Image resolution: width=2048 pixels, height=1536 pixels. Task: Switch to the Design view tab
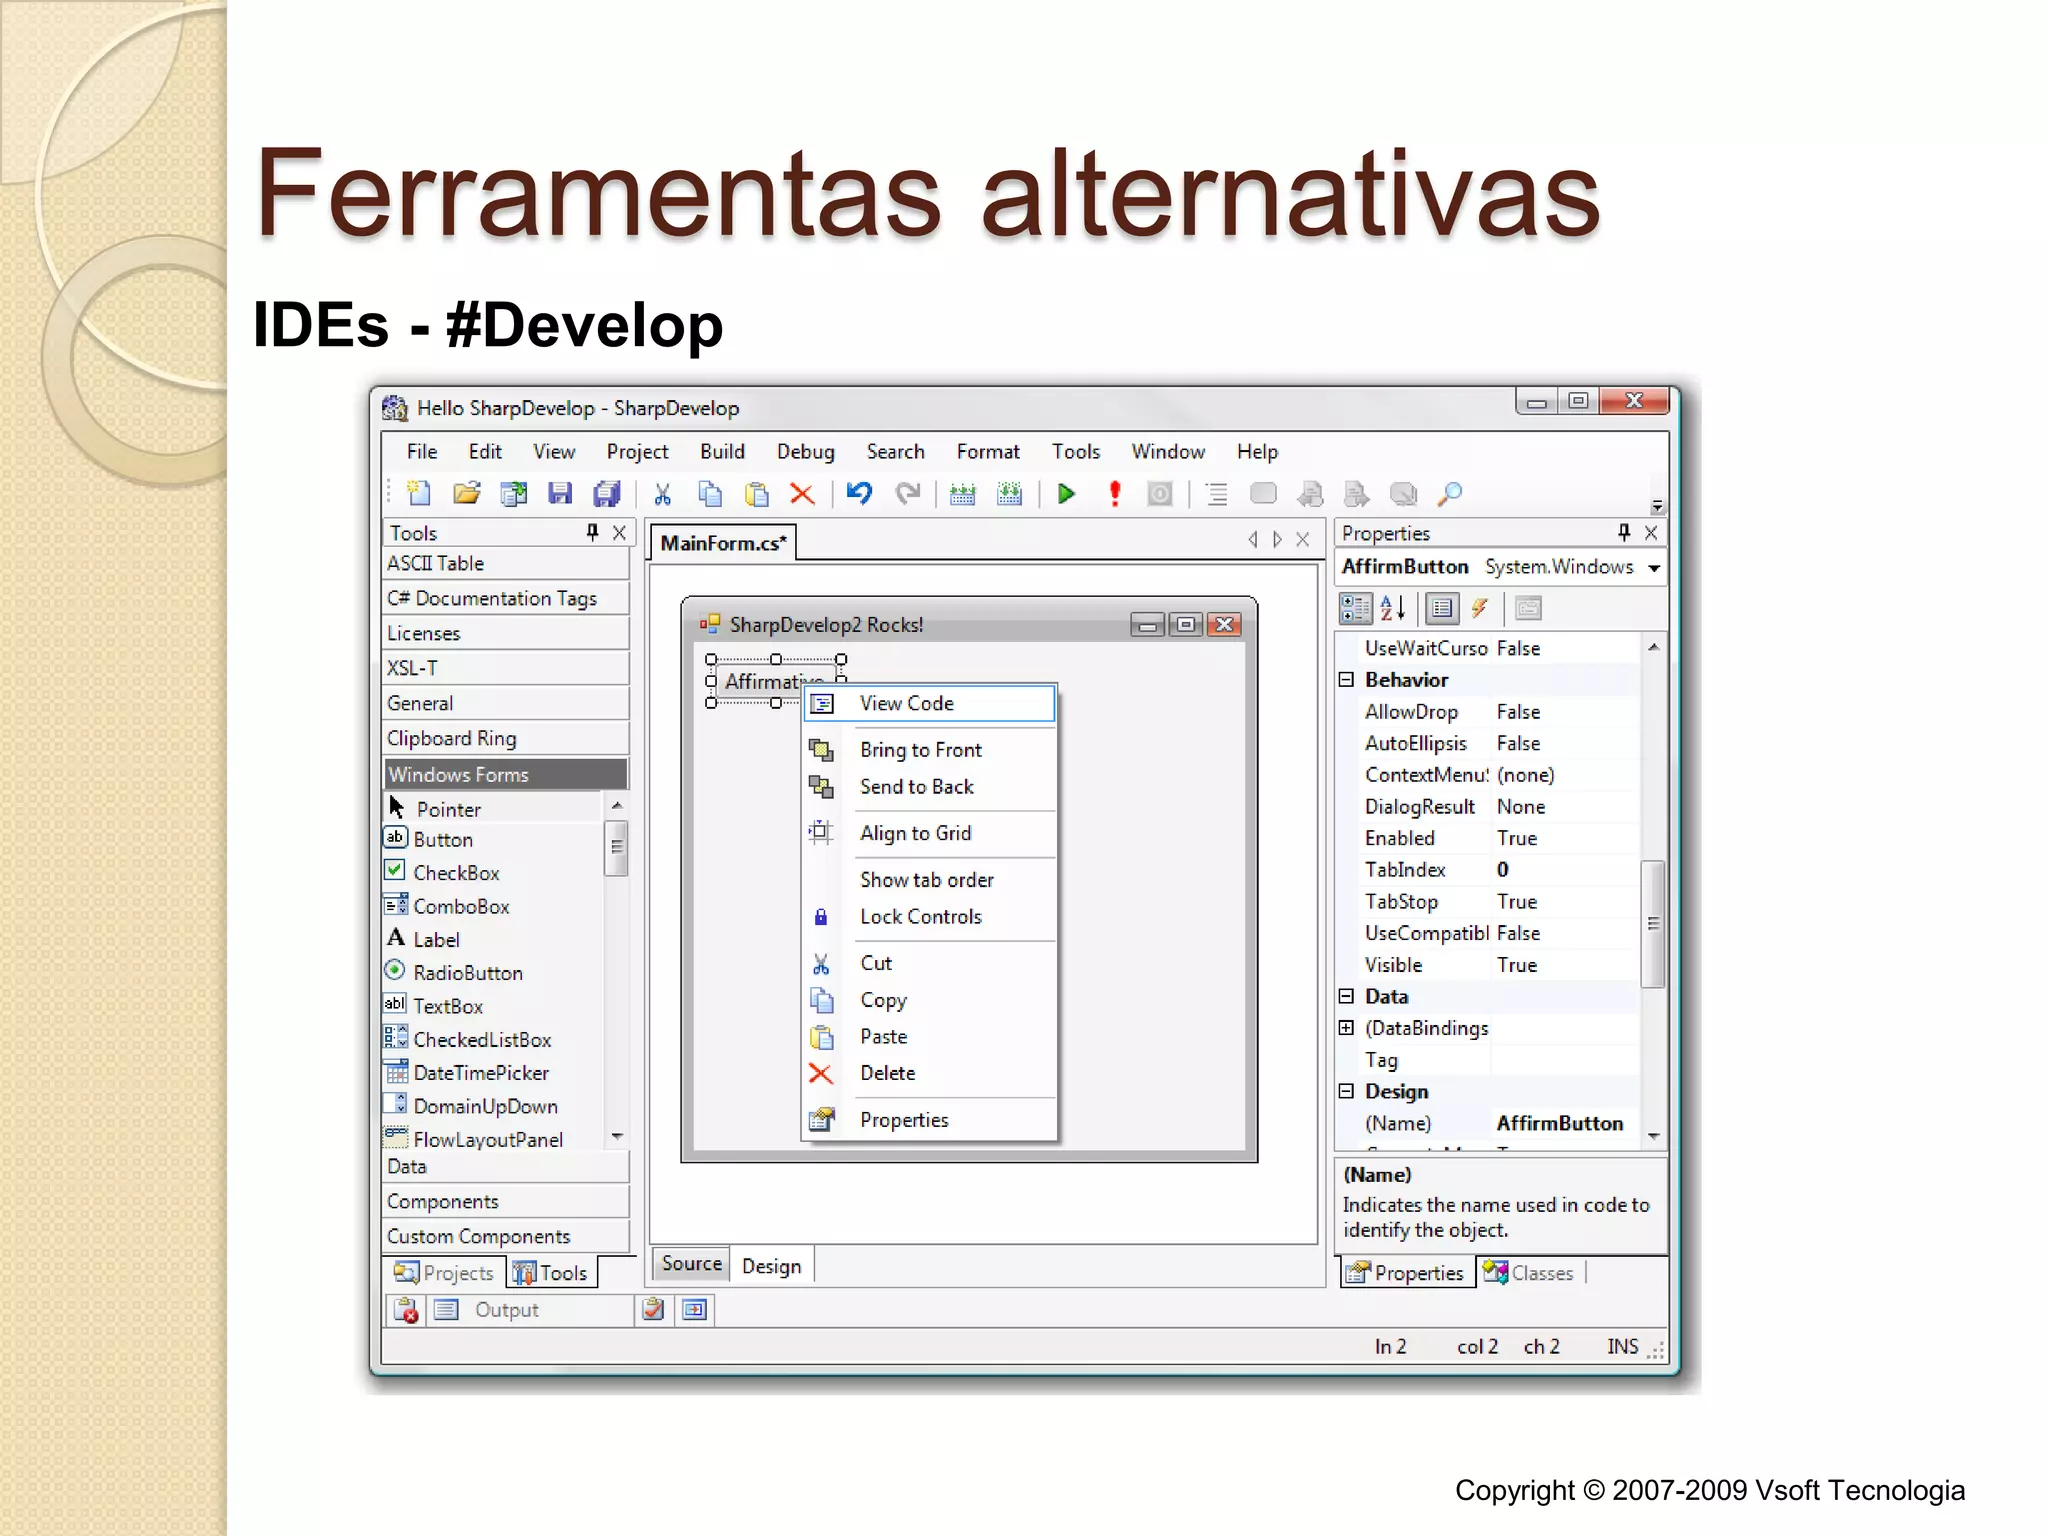tap(771, 1266)
